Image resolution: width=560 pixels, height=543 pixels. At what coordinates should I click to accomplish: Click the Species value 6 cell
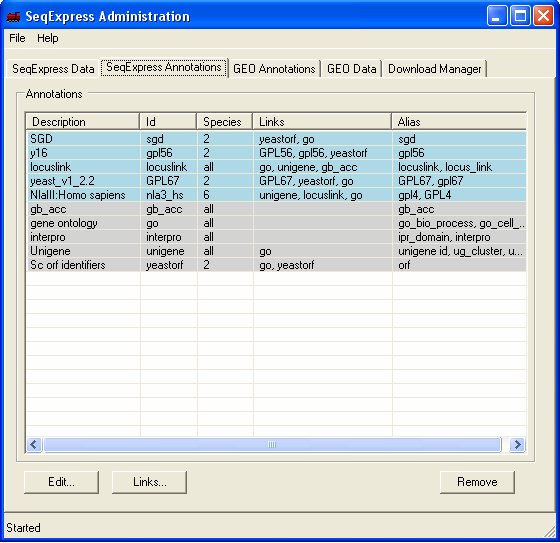point(225,195)
